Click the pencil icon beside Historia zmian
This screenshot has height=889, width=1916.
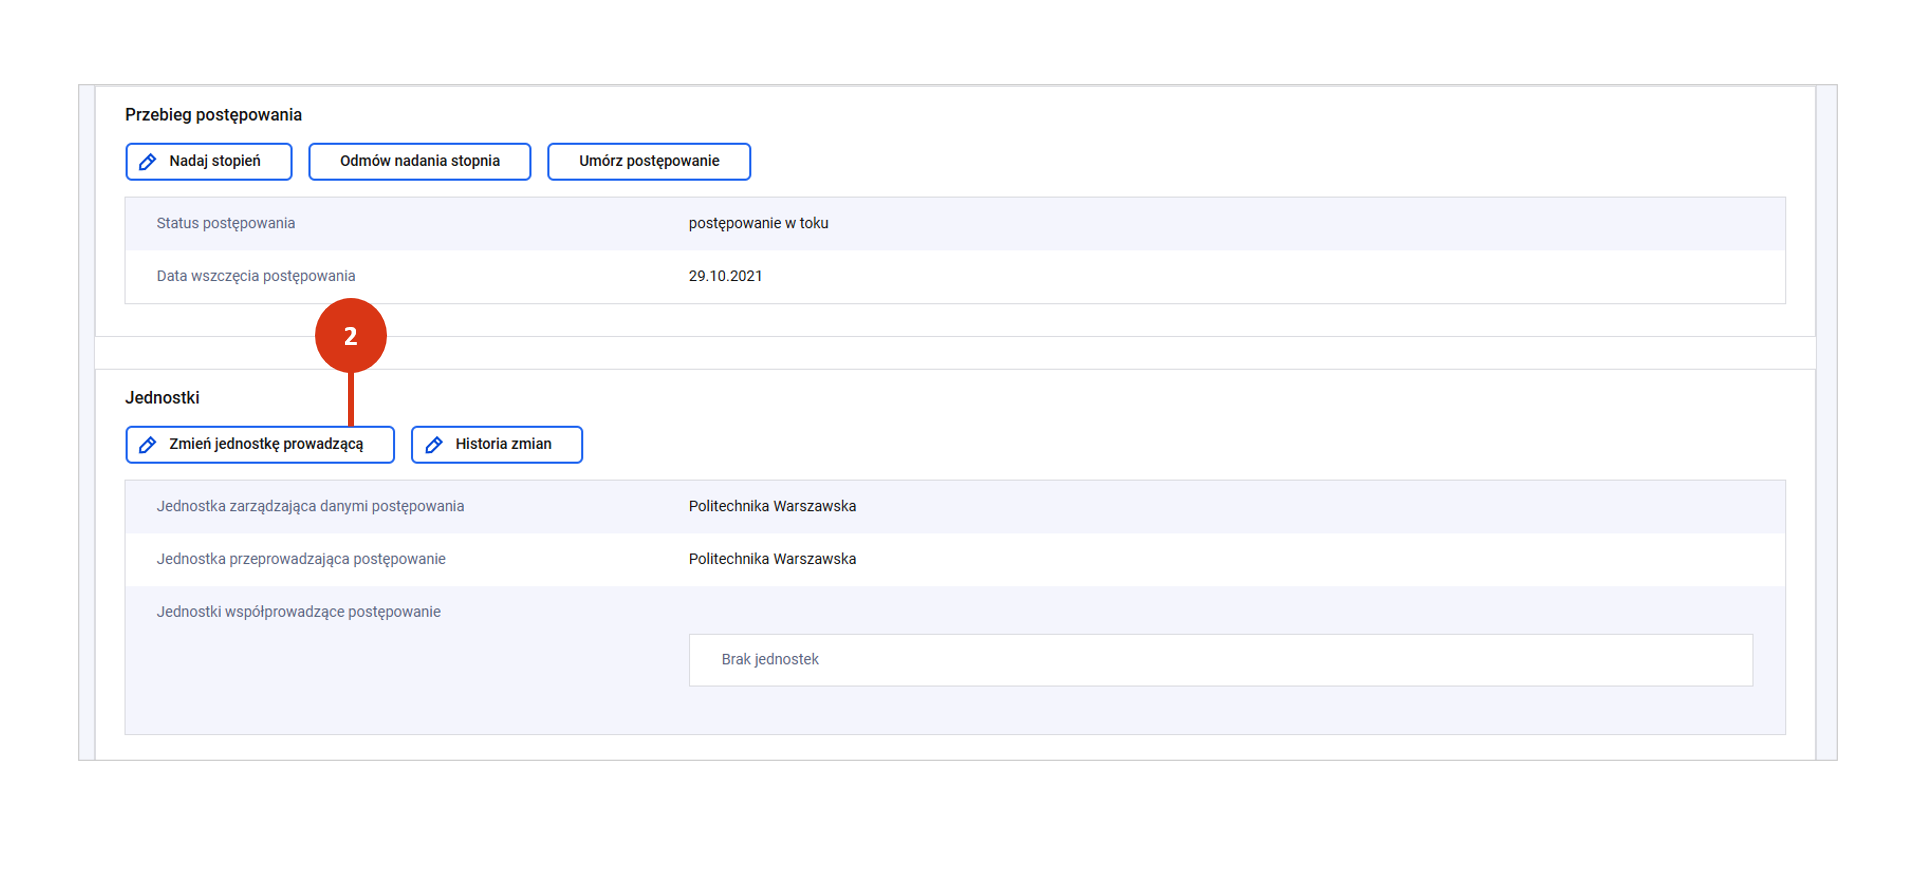pyautogui.click(x=434, y=445)
